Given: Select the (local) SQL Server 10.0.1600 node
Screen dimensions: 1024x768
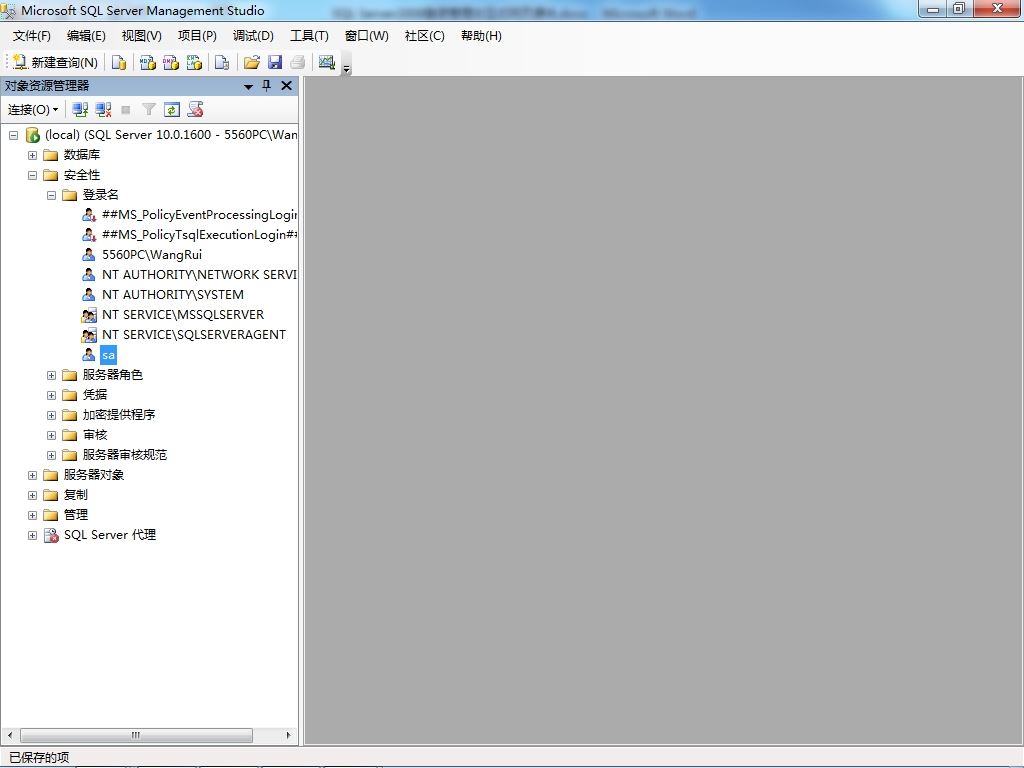Looking at the screenshot, I should point(171,135).
